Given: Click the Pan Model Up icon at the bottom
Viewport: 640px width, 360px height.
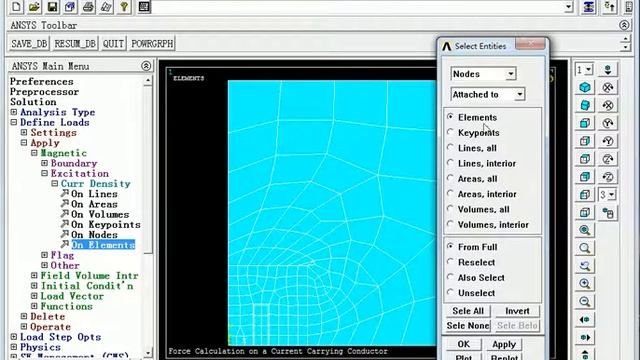Looking at the screenshot, I should click(585, 354).
